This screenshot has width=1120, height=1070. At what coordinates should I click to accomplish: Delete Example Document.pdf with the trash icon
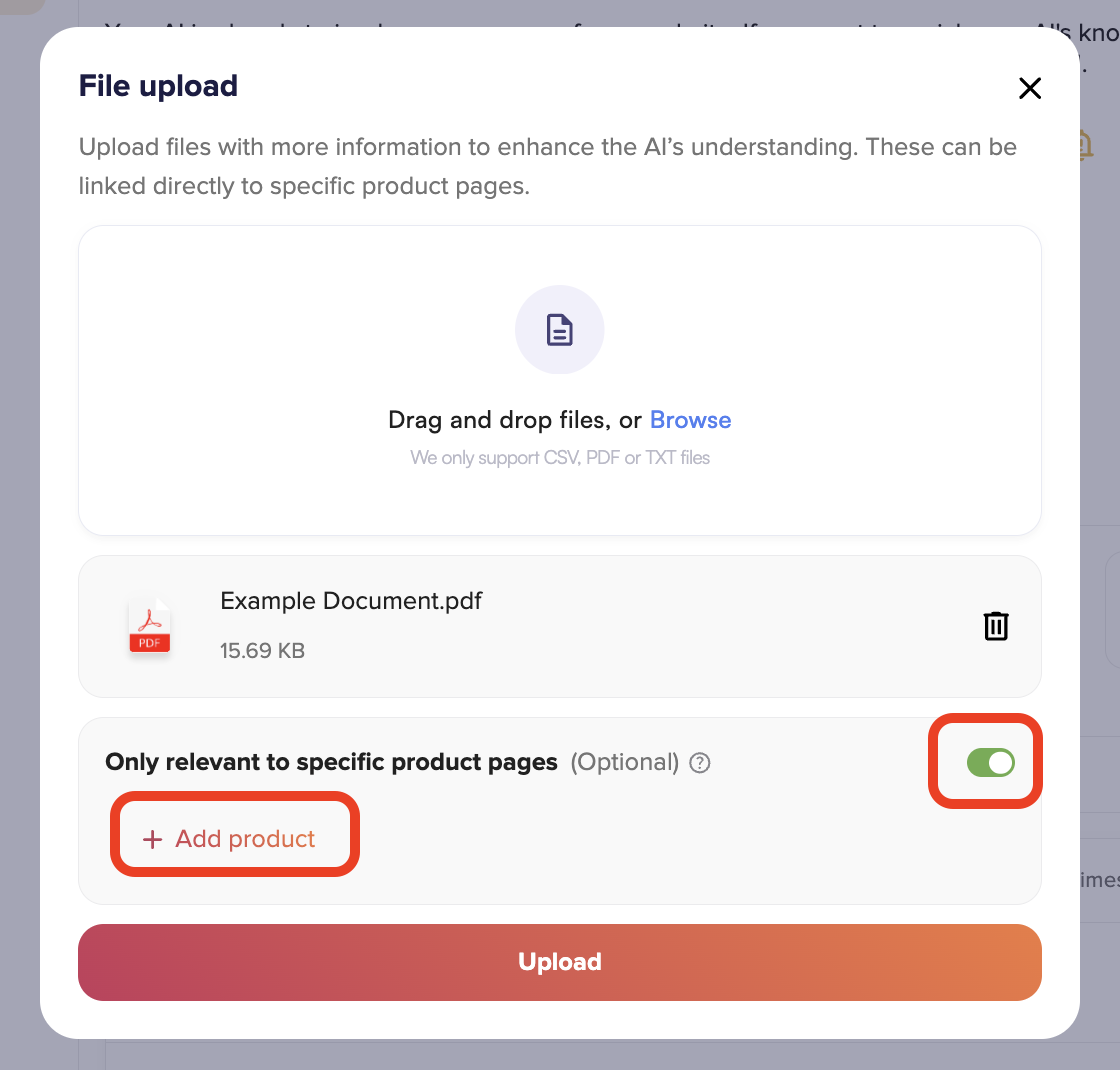coord(996,626)
